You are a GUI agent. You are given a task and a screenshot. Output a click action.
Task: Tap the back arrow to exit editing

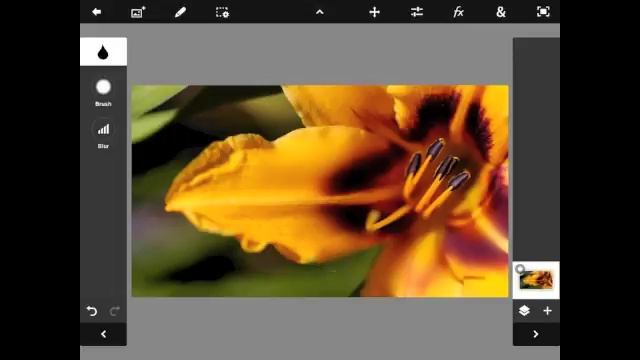pyautogui.click(x=97, y=12)
